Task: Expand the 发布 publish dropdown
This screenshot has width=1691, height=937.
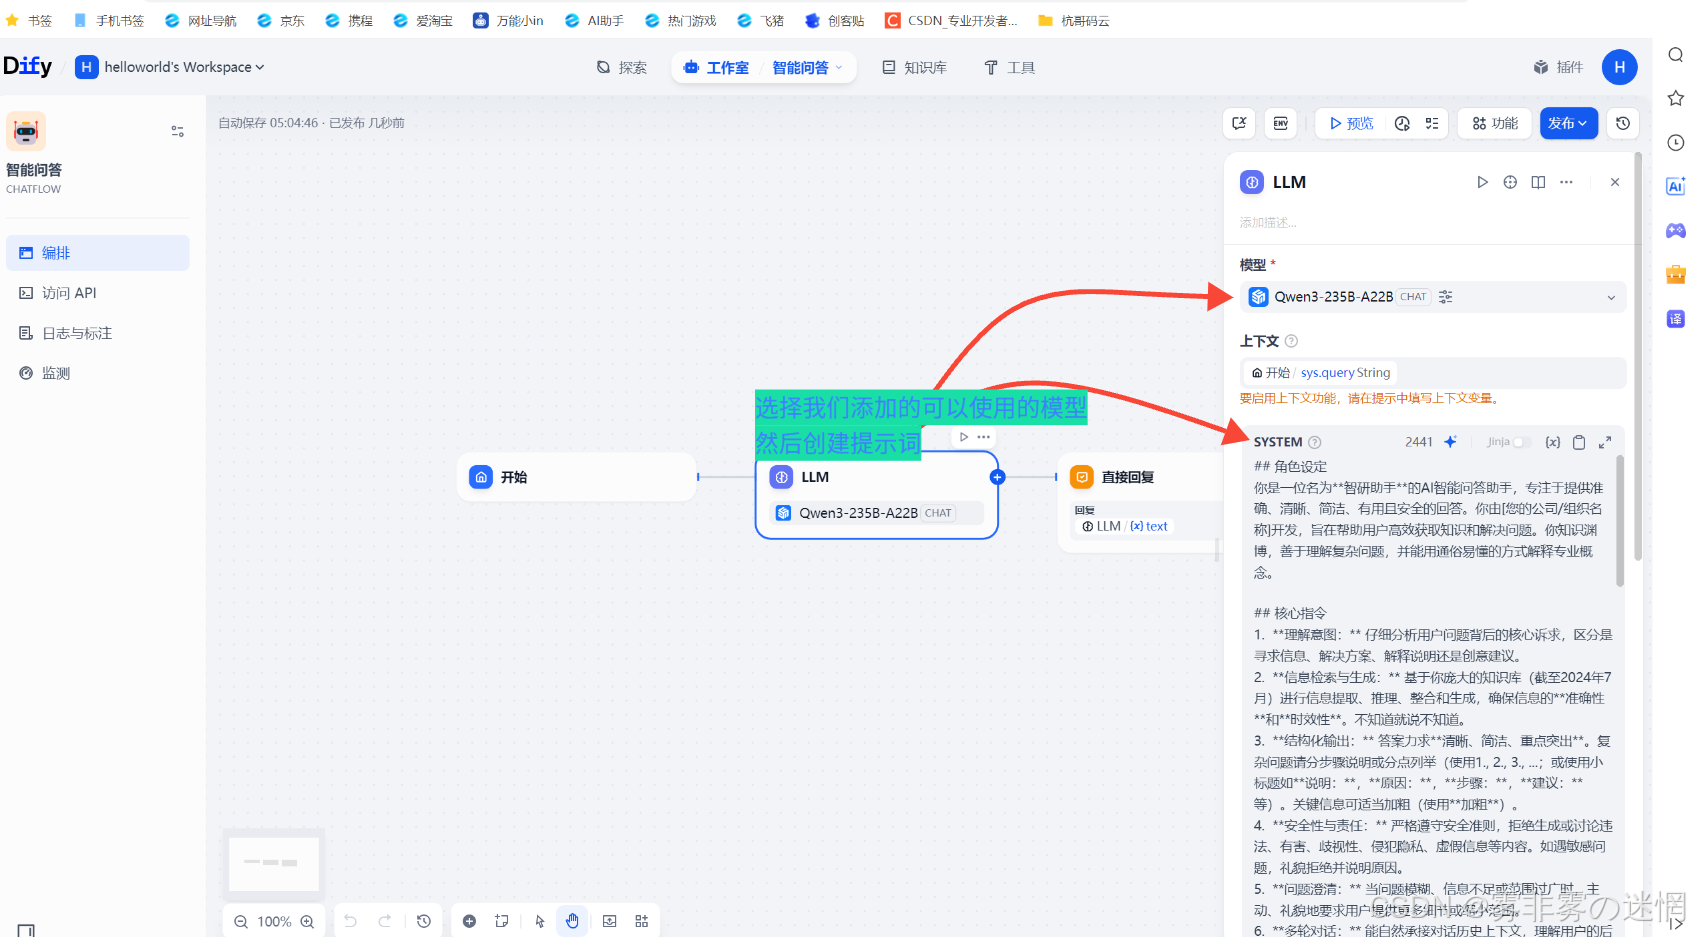Action: [x=1569, y=123]
